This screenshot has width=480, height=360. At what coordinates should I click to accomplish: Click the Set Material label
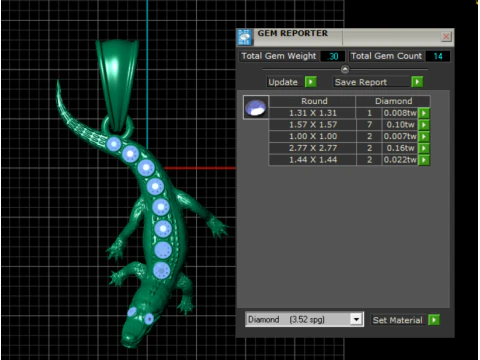coord(397,320)
